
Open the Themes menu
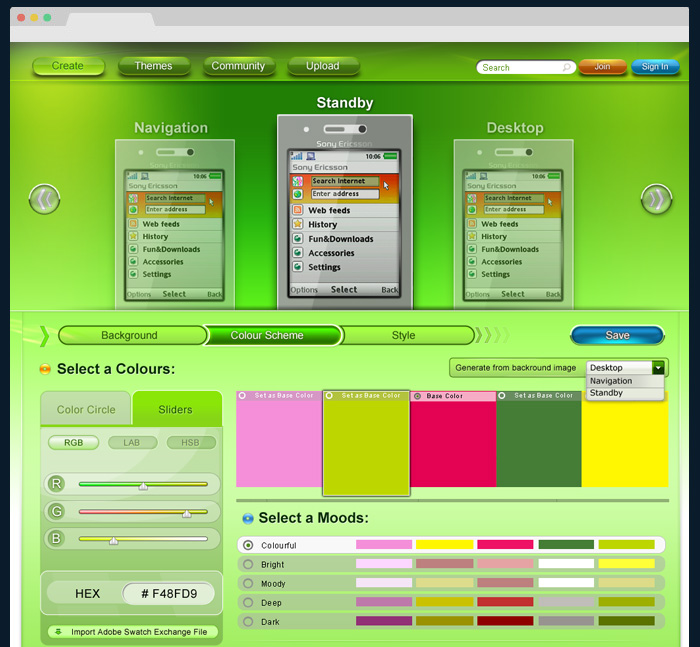[x=154, y=66]
